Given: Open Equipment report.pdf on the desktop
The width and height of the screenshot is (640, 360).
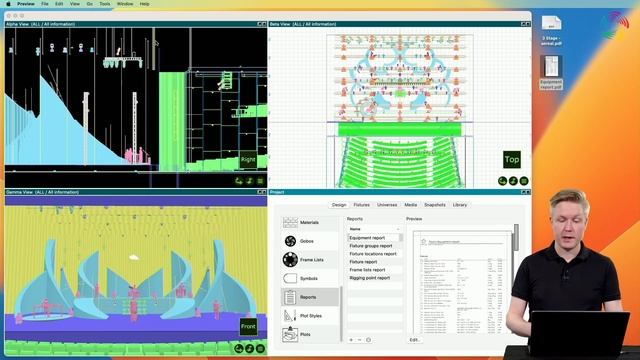Looking at the screenshot, I should (x=551, y=73).
